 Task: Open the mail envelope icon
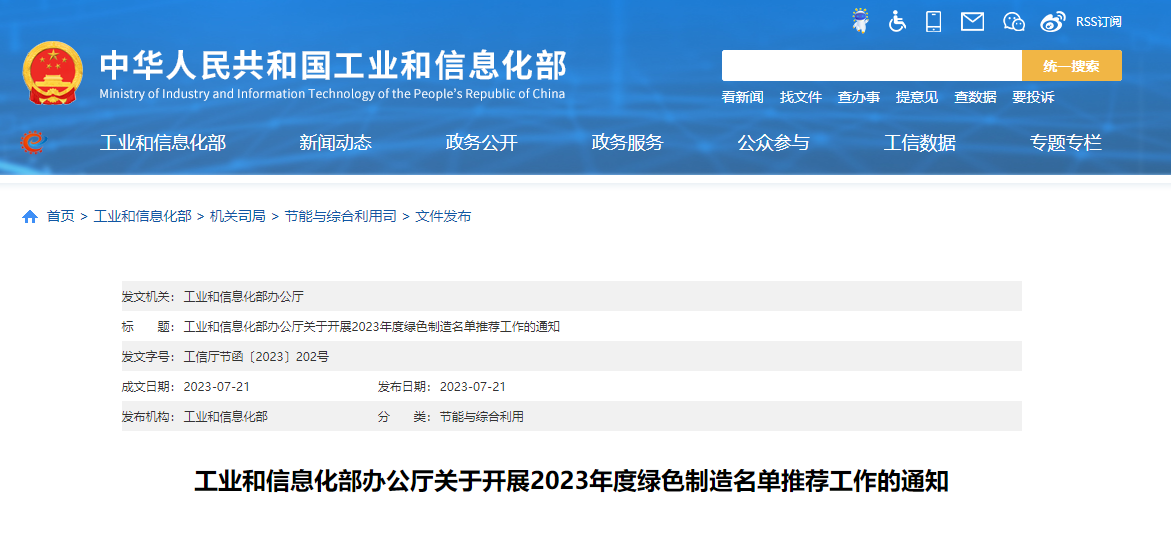[x=972, y=22]
